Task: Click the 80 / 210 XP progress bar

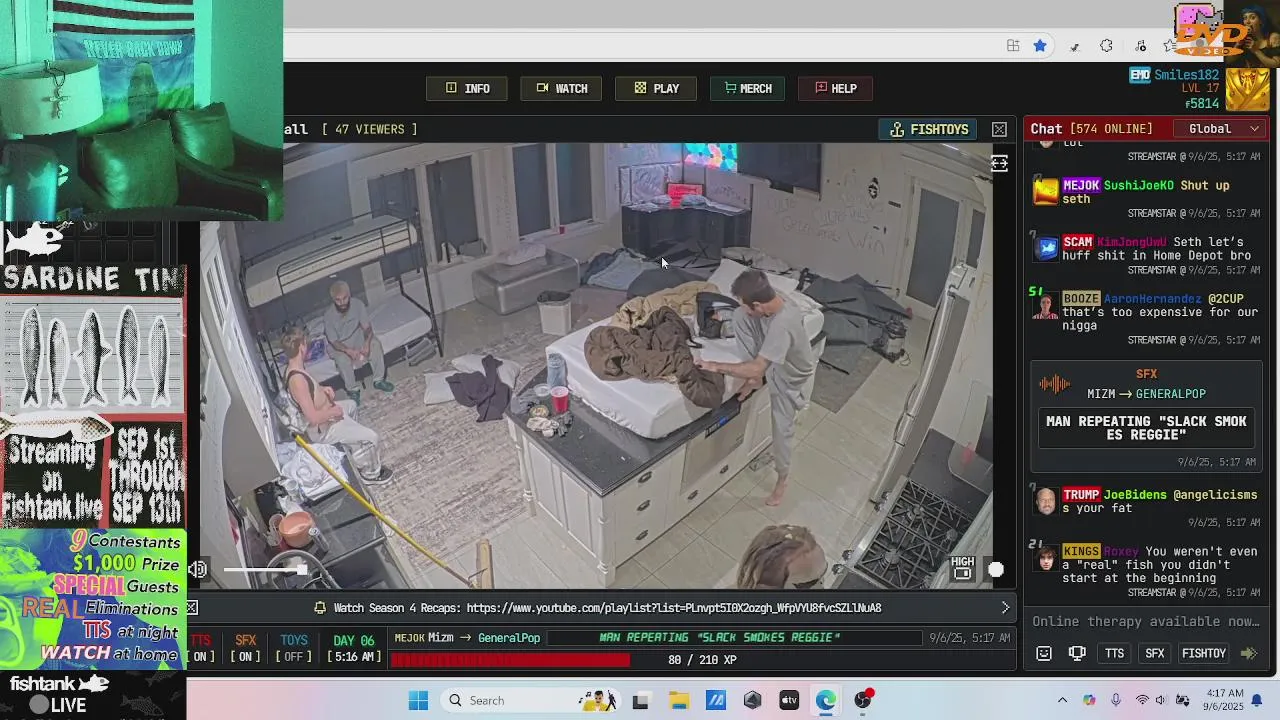Action: [701, 660]
